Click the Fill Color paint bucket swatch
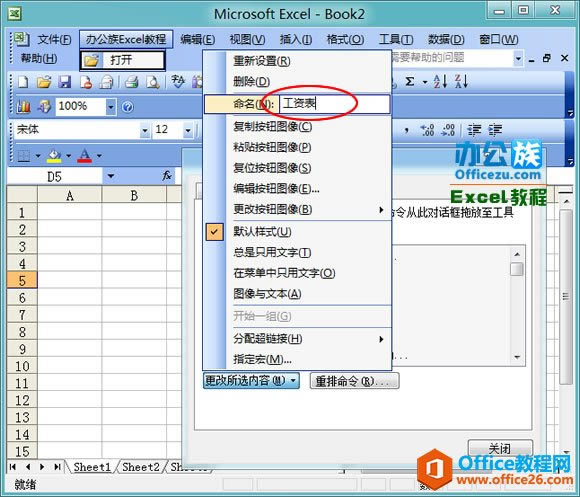 (54, 156)
